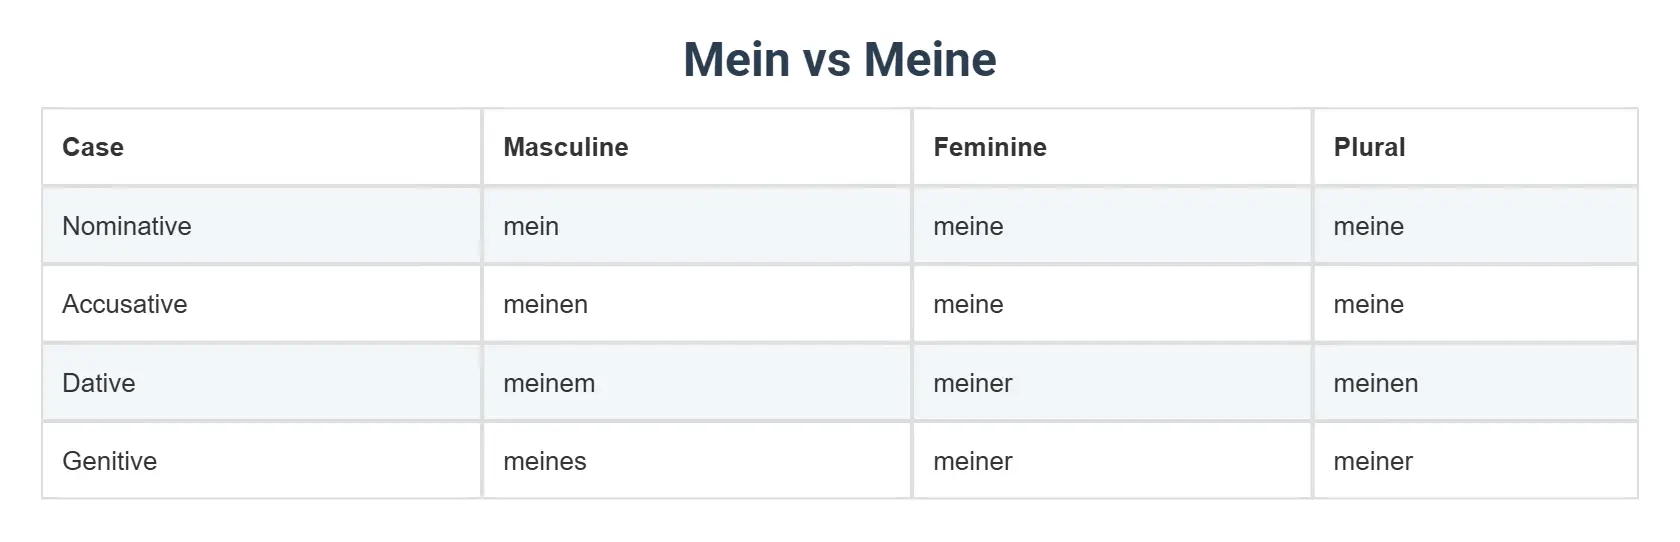This screenshot has height=542, width=1680.
Task: Click 'meiner' in the Genitive plural cell
Action: tap(1373, 461)
